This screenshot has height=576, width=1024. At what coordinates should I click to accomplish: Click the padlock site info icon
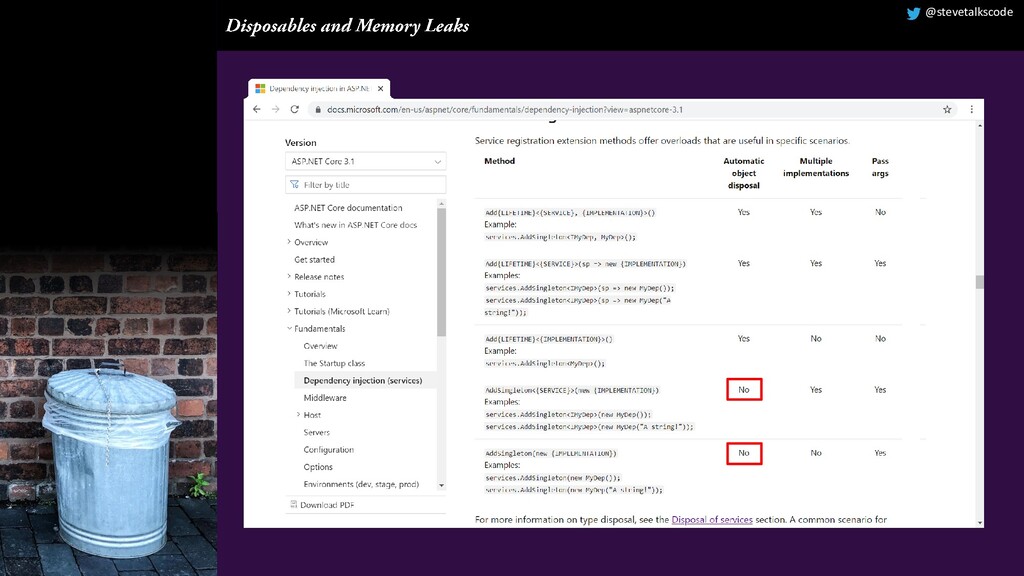tap(318, 110)
